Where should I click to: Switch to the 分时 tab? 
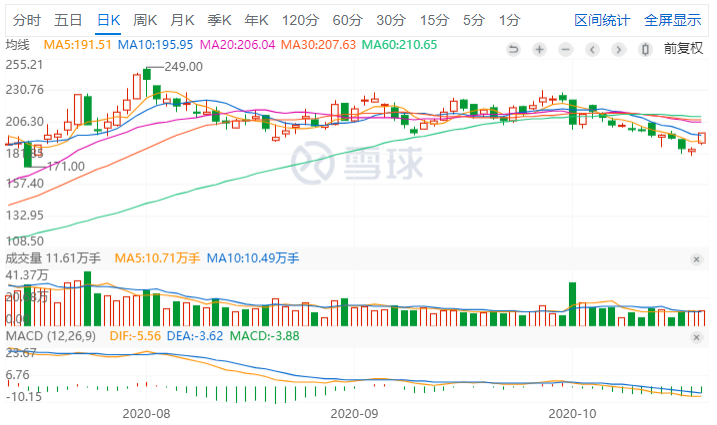[x=27, y=20]
